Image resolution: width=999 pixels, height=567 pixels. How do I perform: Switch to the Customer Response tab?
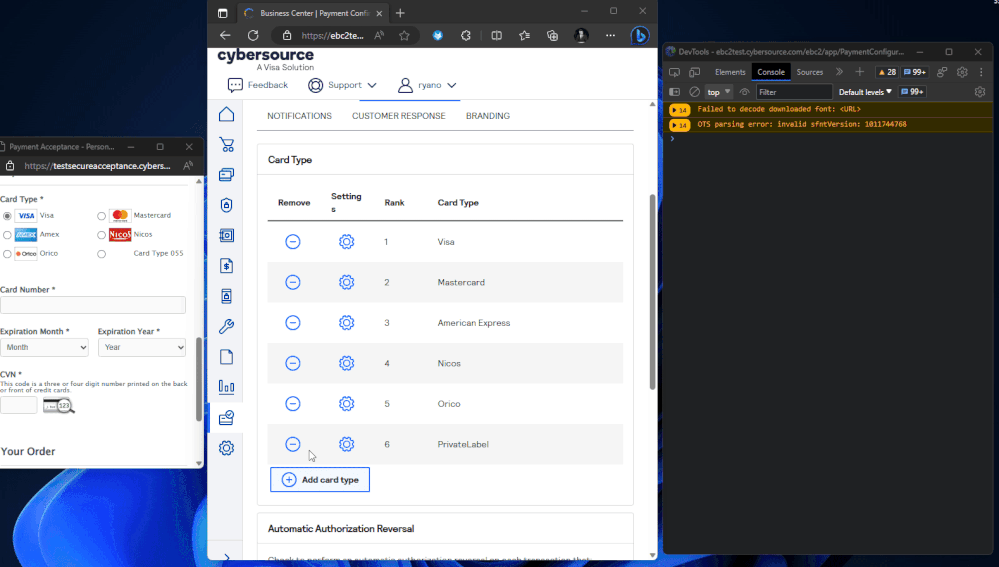click(x=398, y=116)
